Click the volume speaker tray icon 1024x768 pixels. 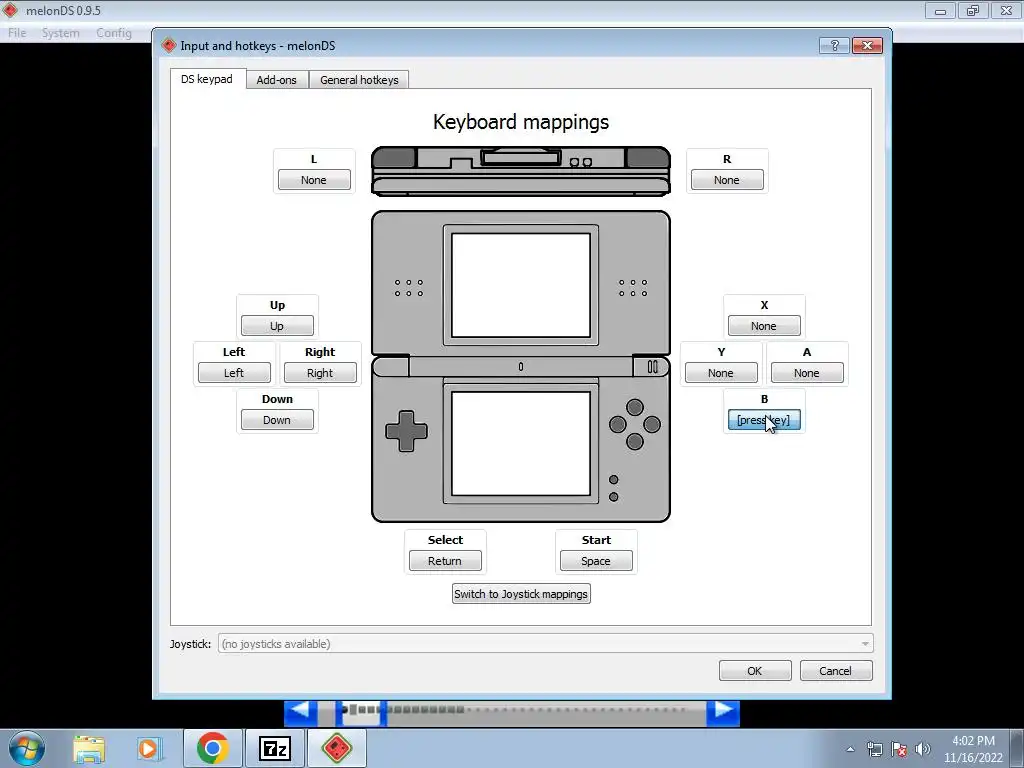(x=922, y=749)
